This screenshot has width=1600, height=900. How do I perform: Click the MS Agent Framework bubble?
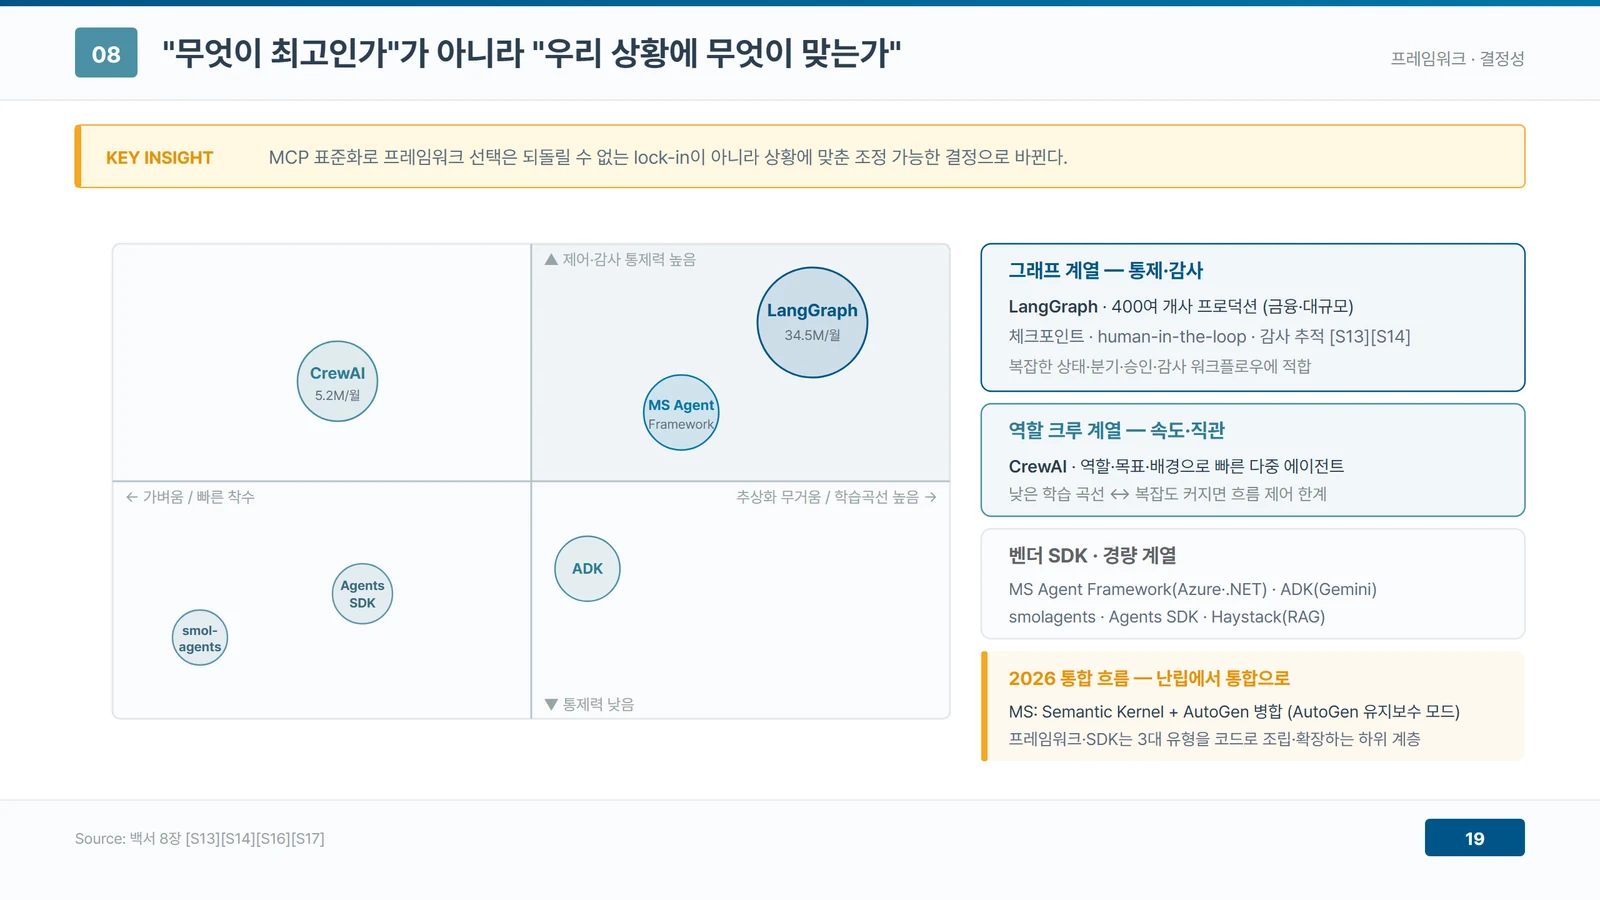(681, 412)
